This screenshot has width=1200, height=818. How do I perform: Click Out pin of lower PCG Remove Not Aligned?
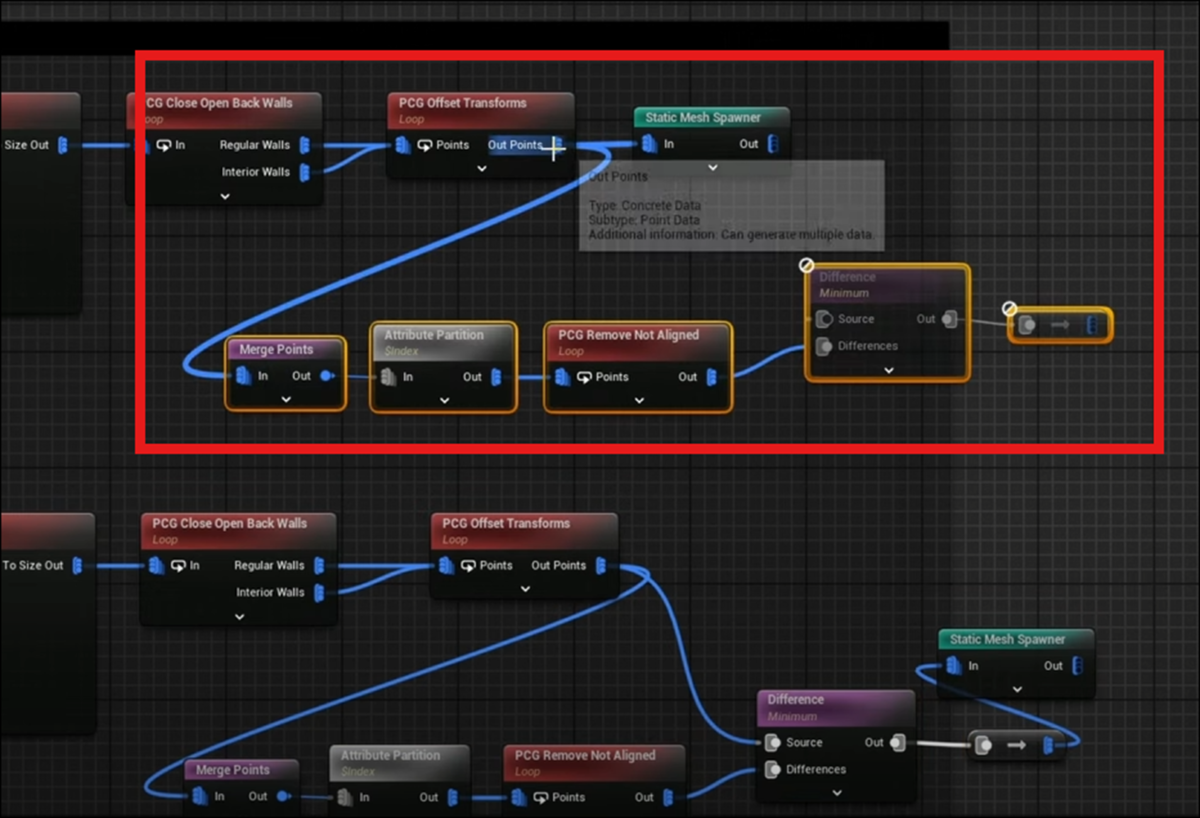pos(668,797)
